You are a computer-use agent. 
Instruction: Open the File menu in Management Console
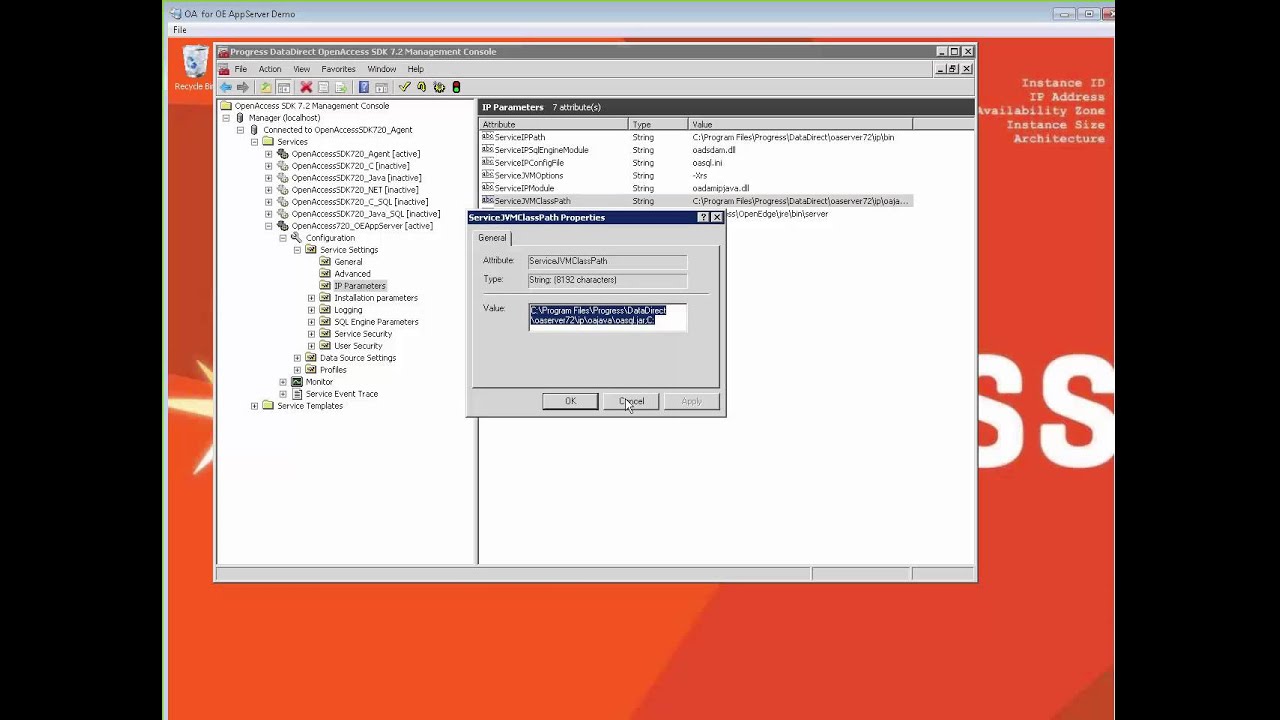240,69
